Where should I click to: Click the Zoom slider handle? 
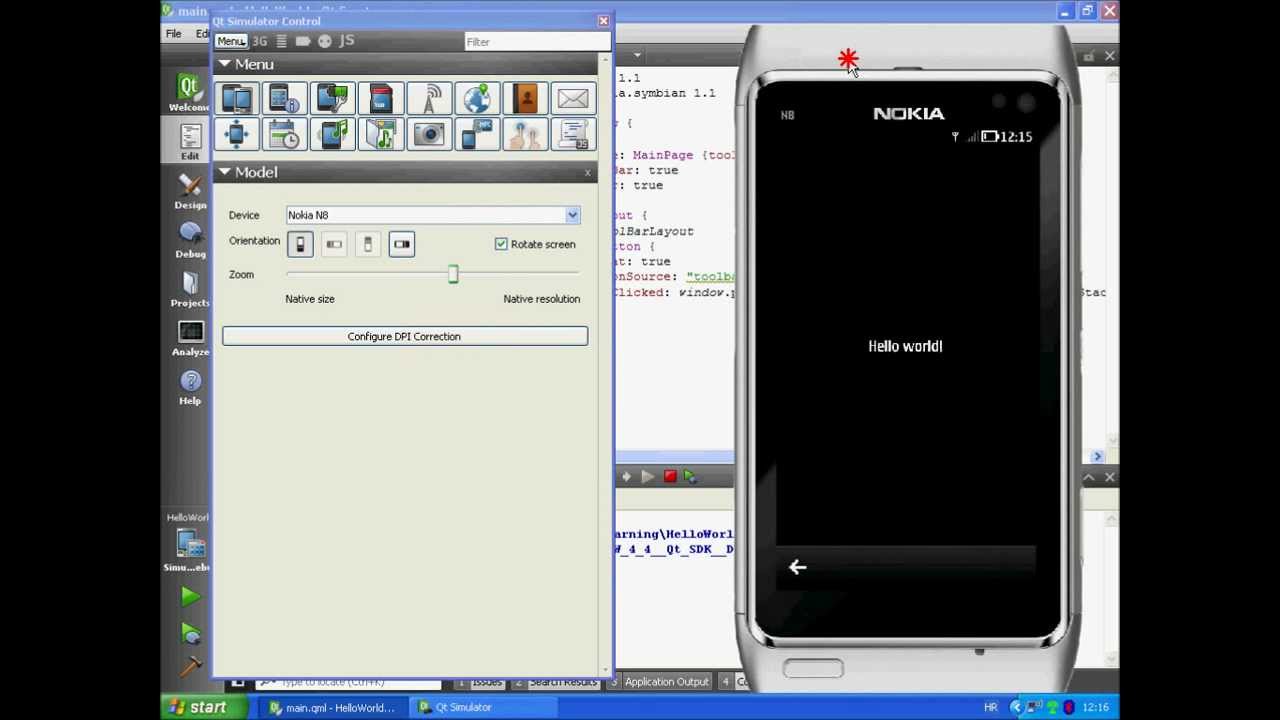pyautogui.click(x=453, y=274)
